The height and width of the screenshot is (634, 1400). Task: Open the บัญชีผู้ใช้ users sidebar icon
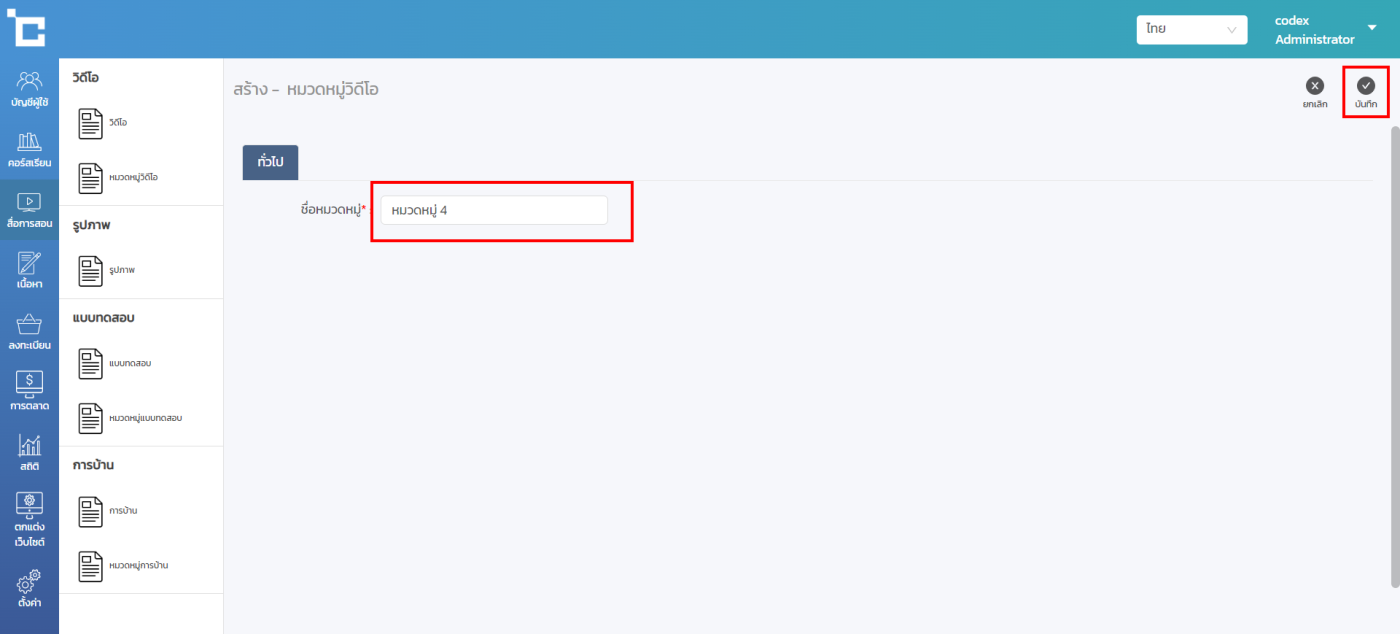pos(30,82)
